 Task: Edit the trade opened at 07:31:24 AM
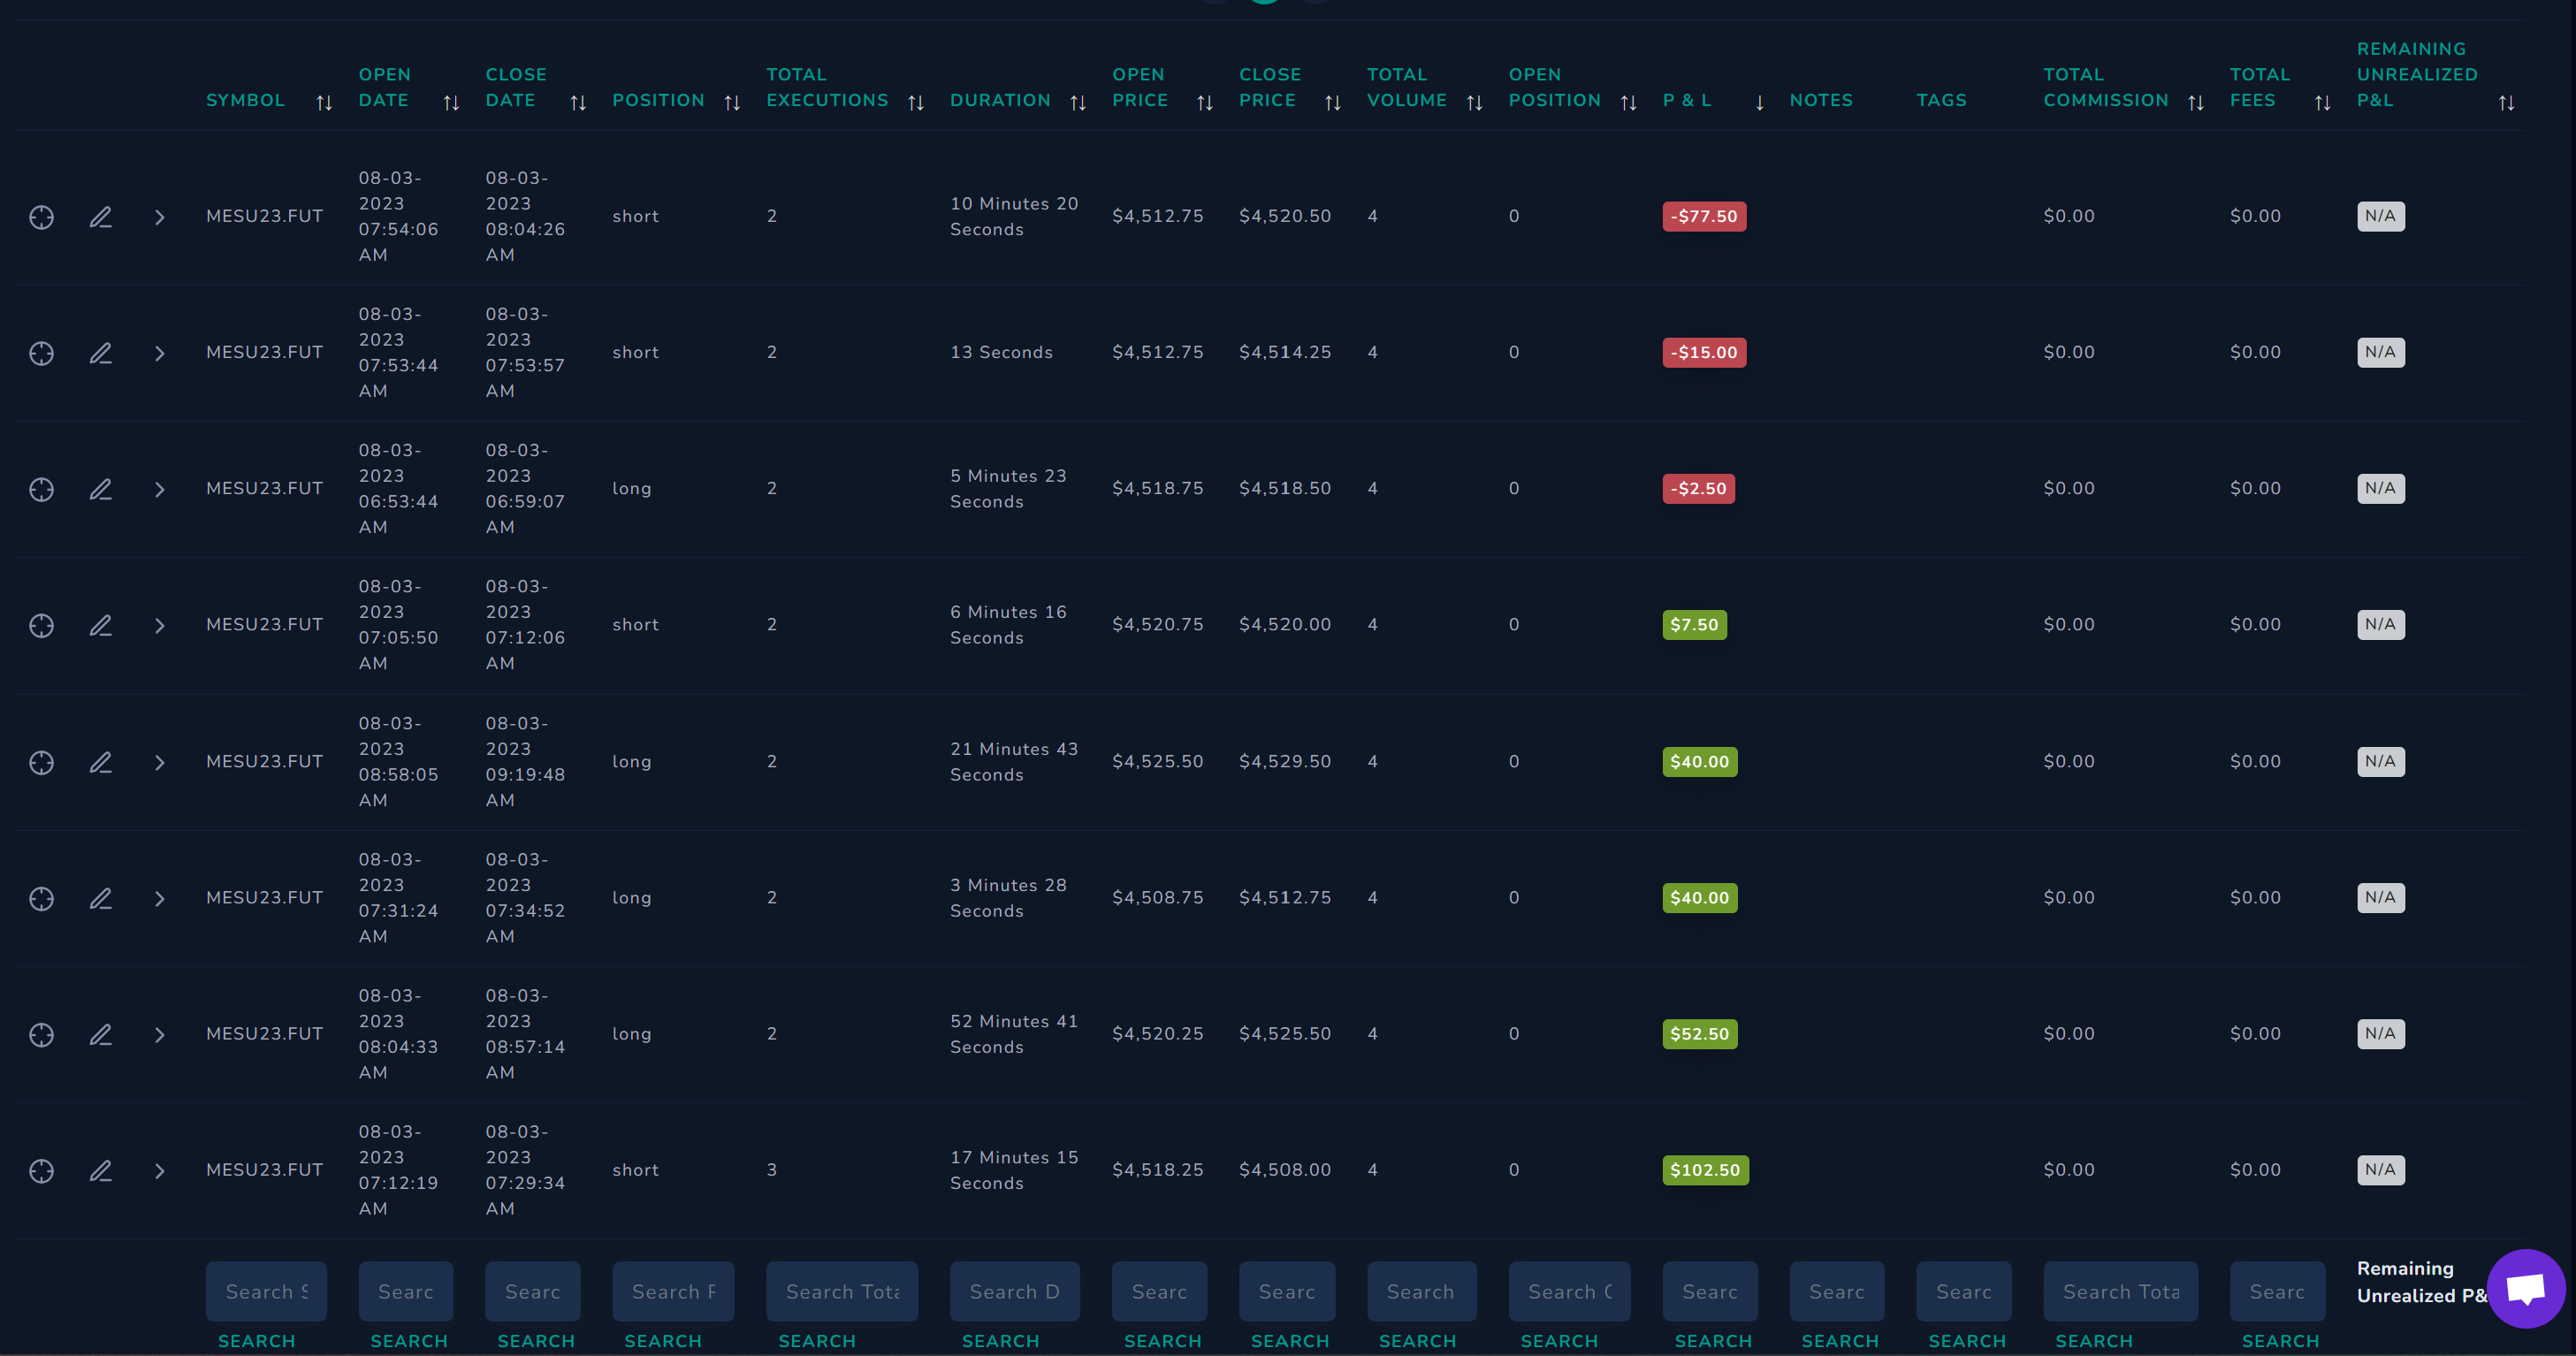coord(100,898)
